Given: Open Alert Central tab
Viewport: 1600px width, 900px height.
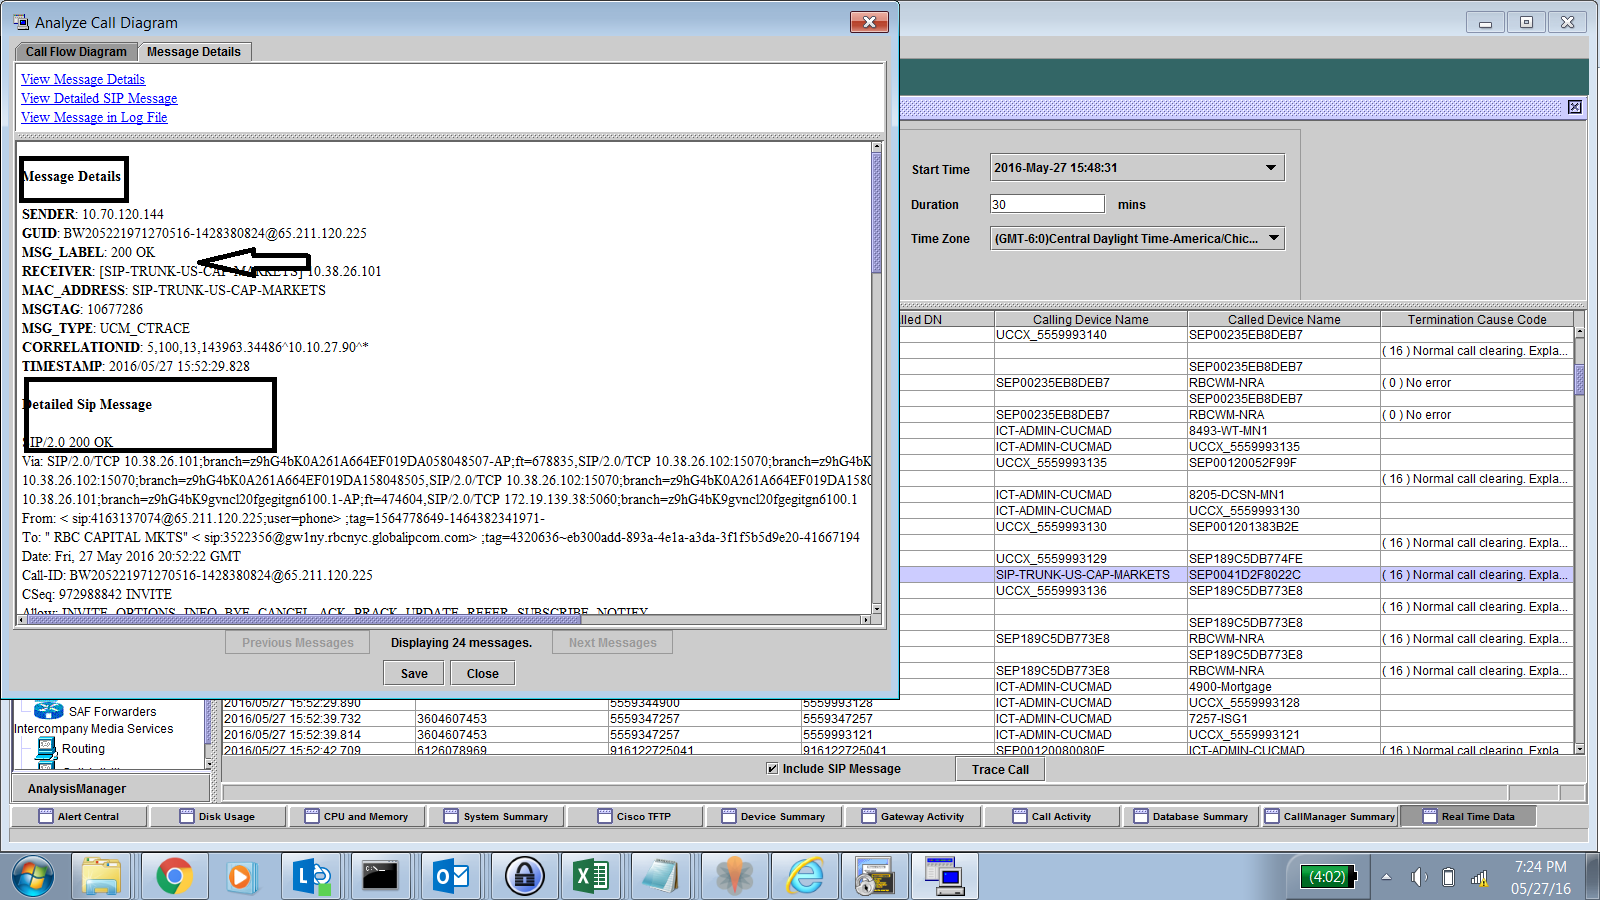Looking at the screenshot, I should point(79,816).
